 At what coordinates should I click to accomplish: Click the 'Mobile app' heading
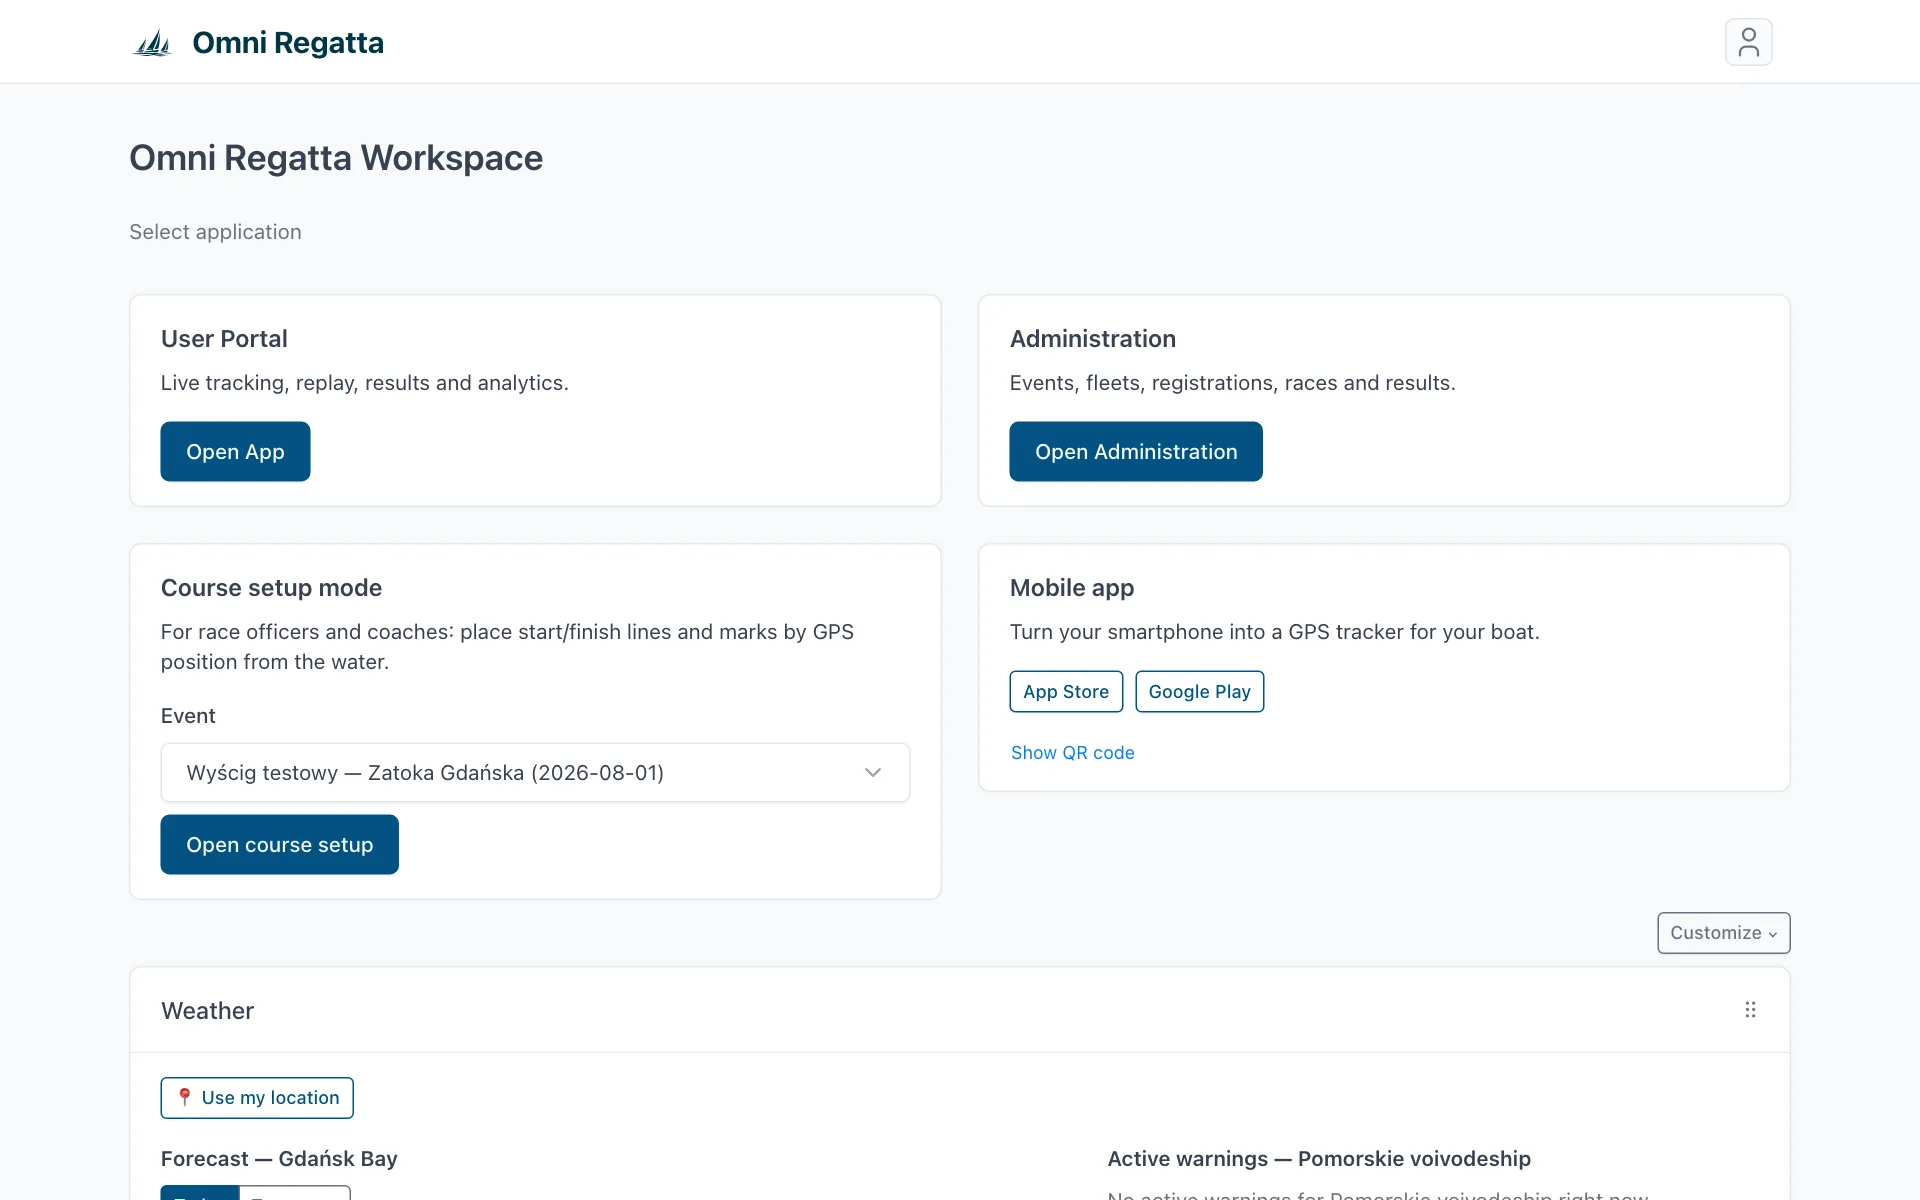(1072, 588)
